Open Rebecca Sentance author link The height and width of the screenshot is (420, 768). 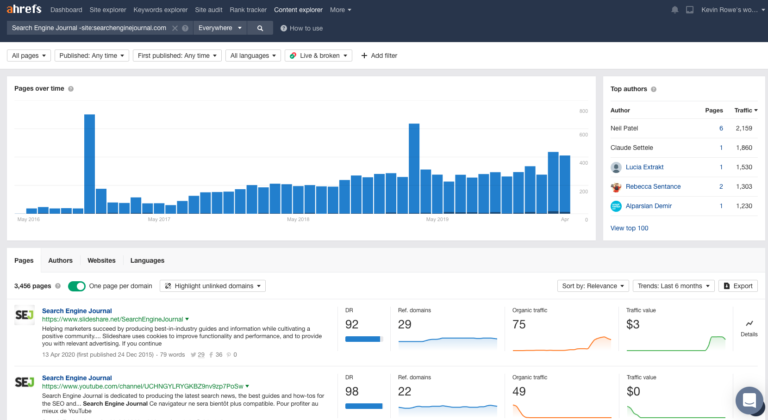(653, 187)
